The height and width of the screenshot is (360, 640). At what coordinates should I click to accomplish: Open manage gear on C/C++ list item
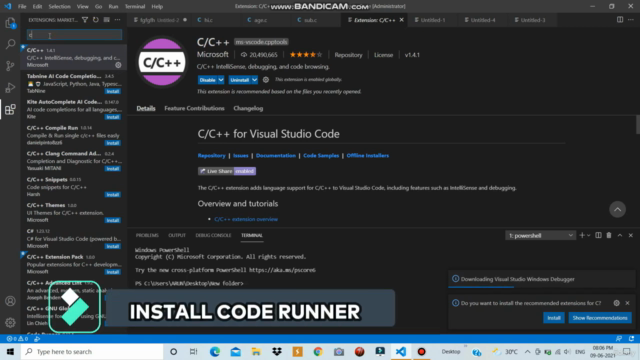tap(118, 65)
